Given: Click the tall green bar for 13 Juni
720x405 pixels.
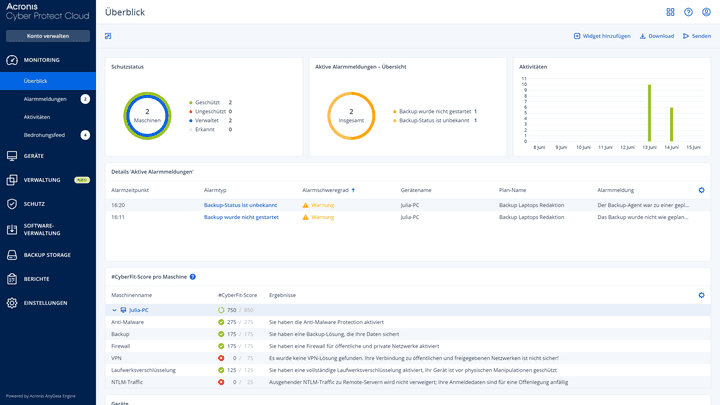Looking at the screenshot, I should [649, 113].
